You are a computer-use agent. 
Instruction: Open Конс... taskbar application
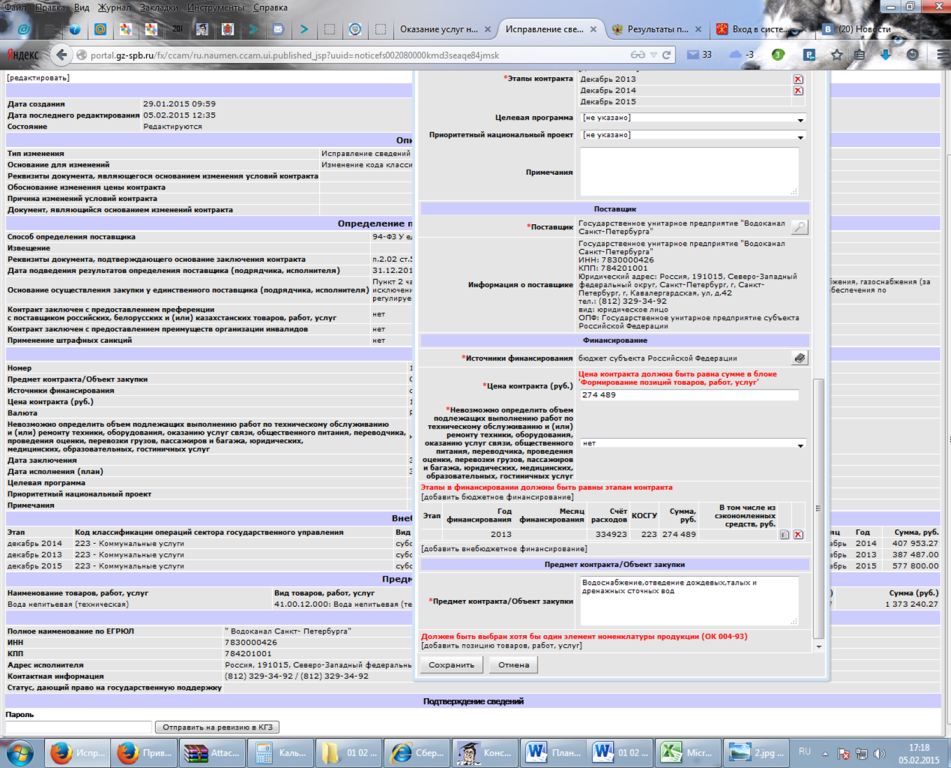(x=484, y=753)
